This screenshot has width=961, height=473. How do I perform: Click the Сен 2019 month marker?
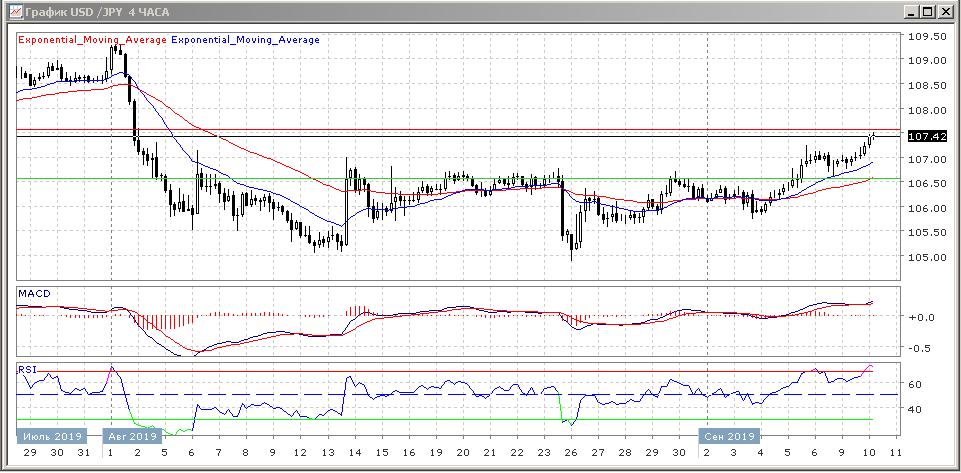coord(729,436)
